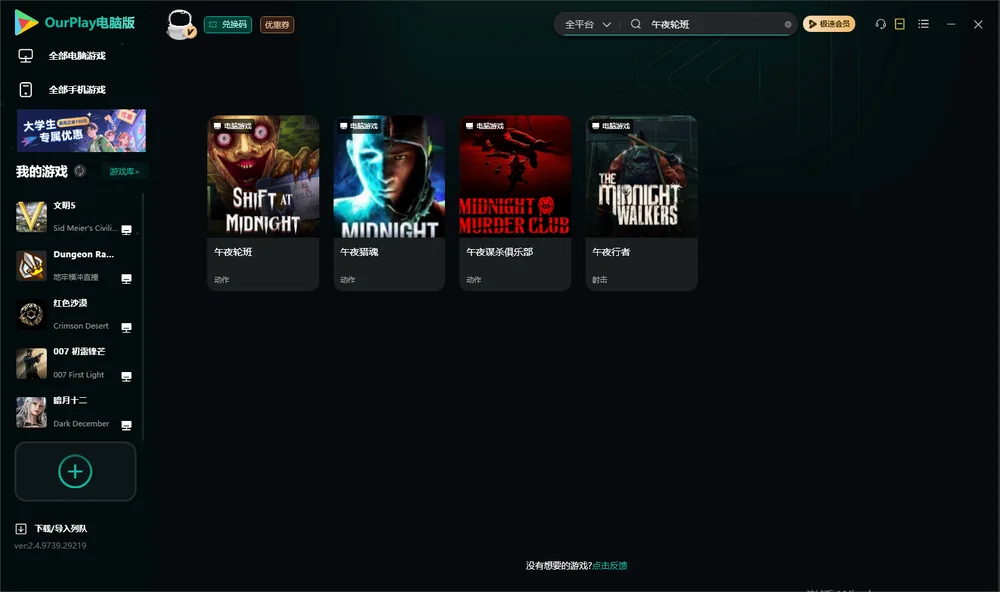Open The Midnight Walkers game cover
1000x592 pixels.
642,176
